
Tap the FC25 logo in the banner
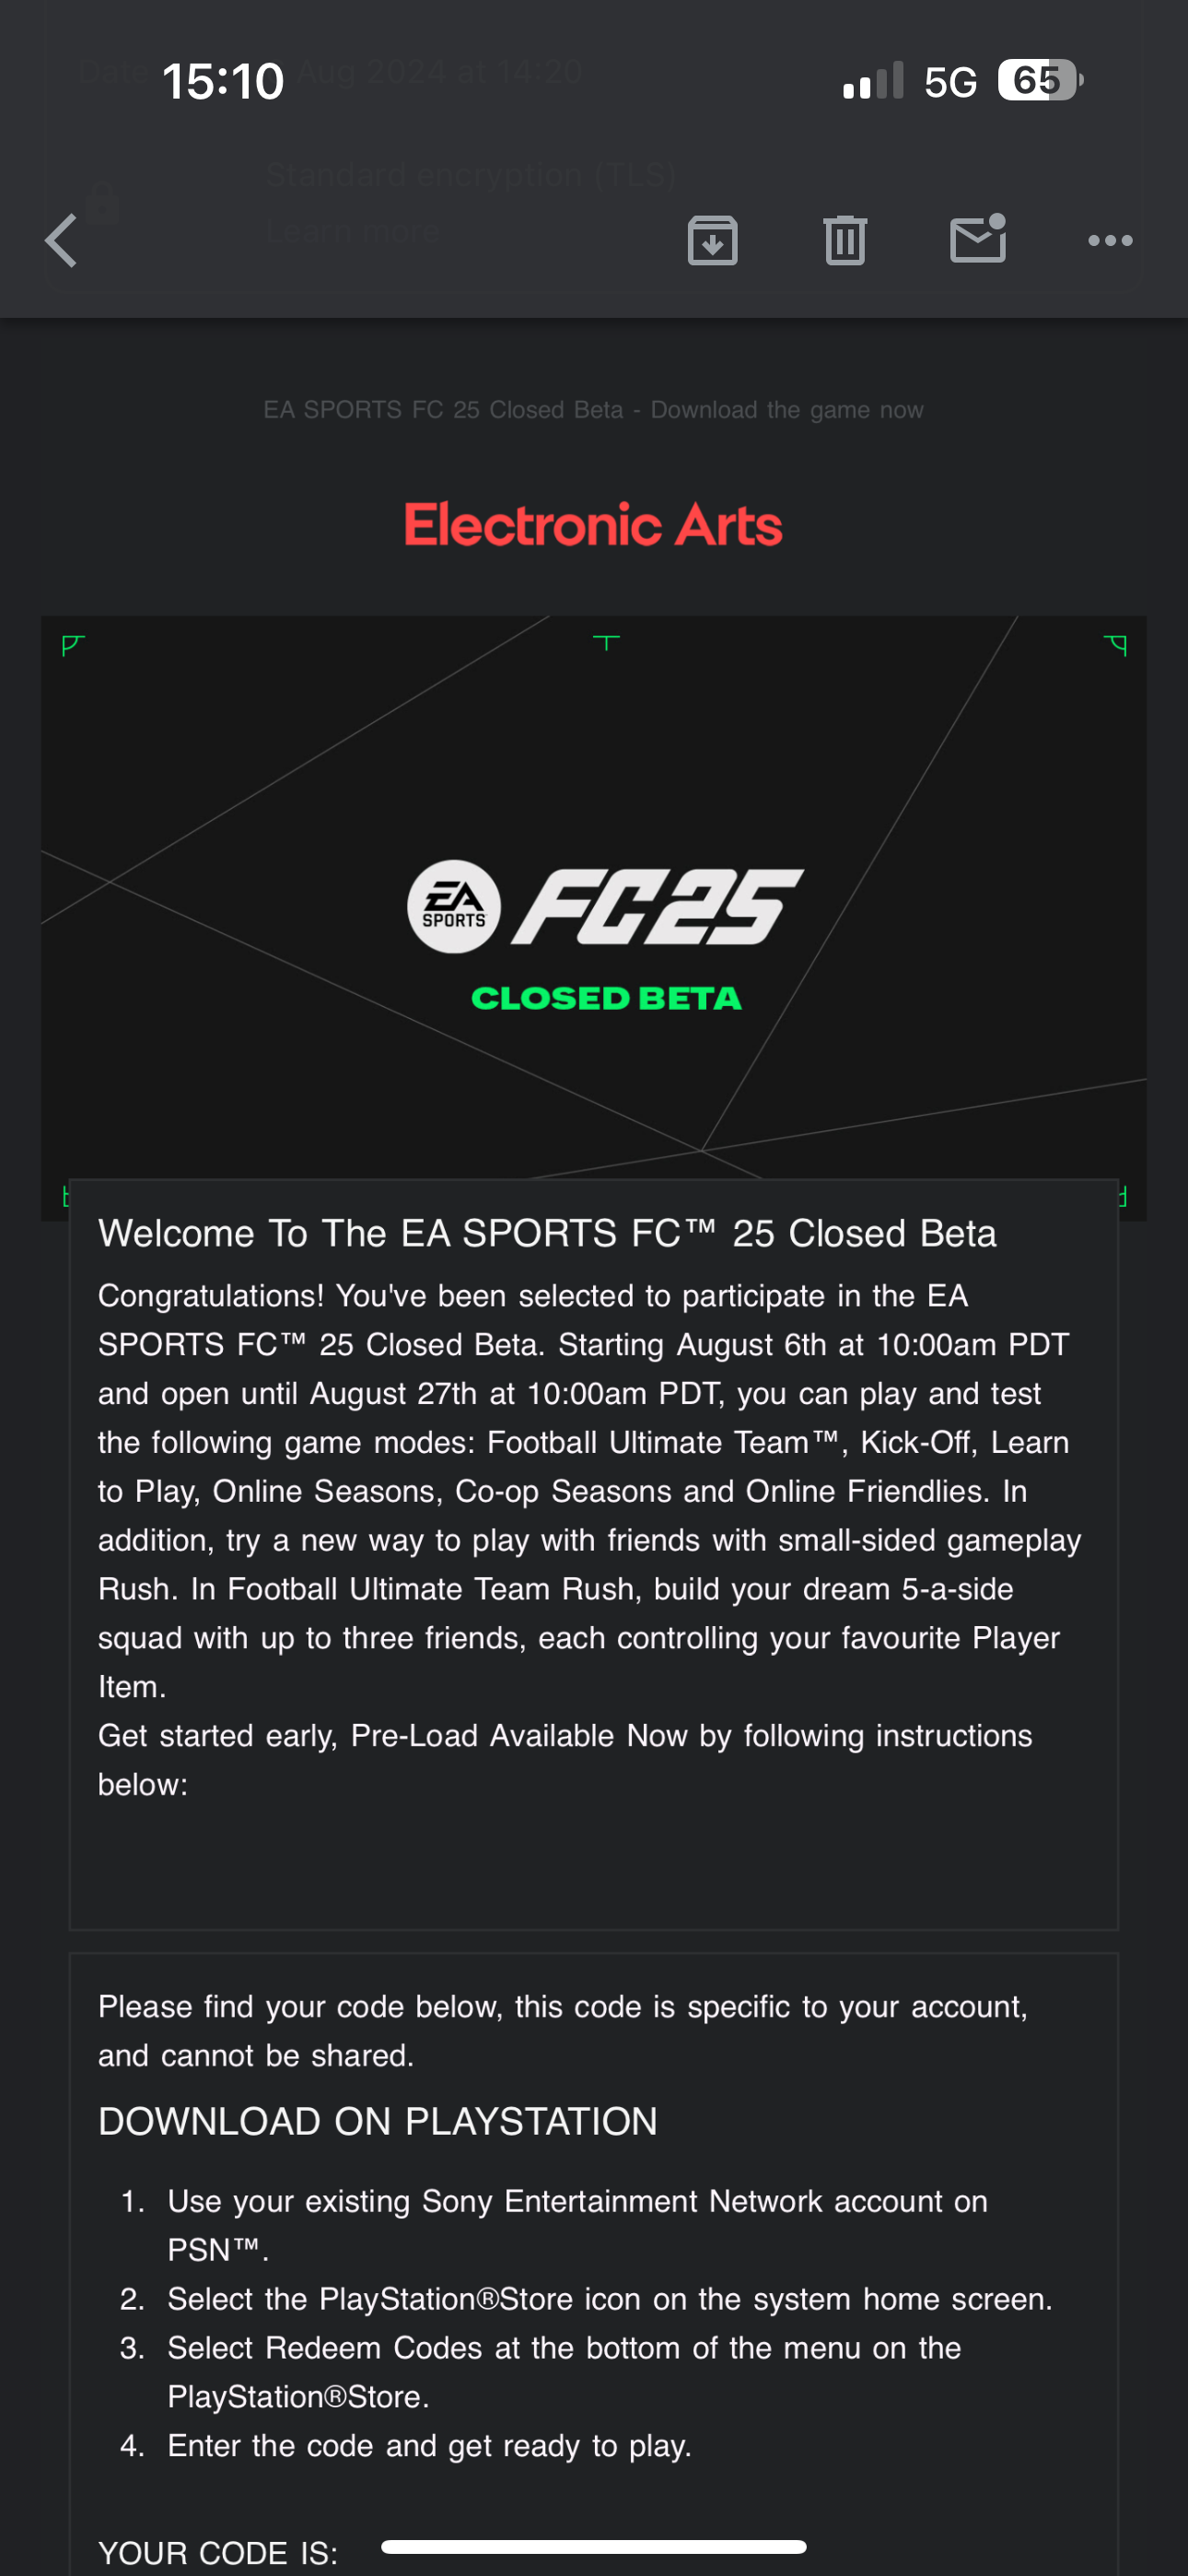pos(657,907)
